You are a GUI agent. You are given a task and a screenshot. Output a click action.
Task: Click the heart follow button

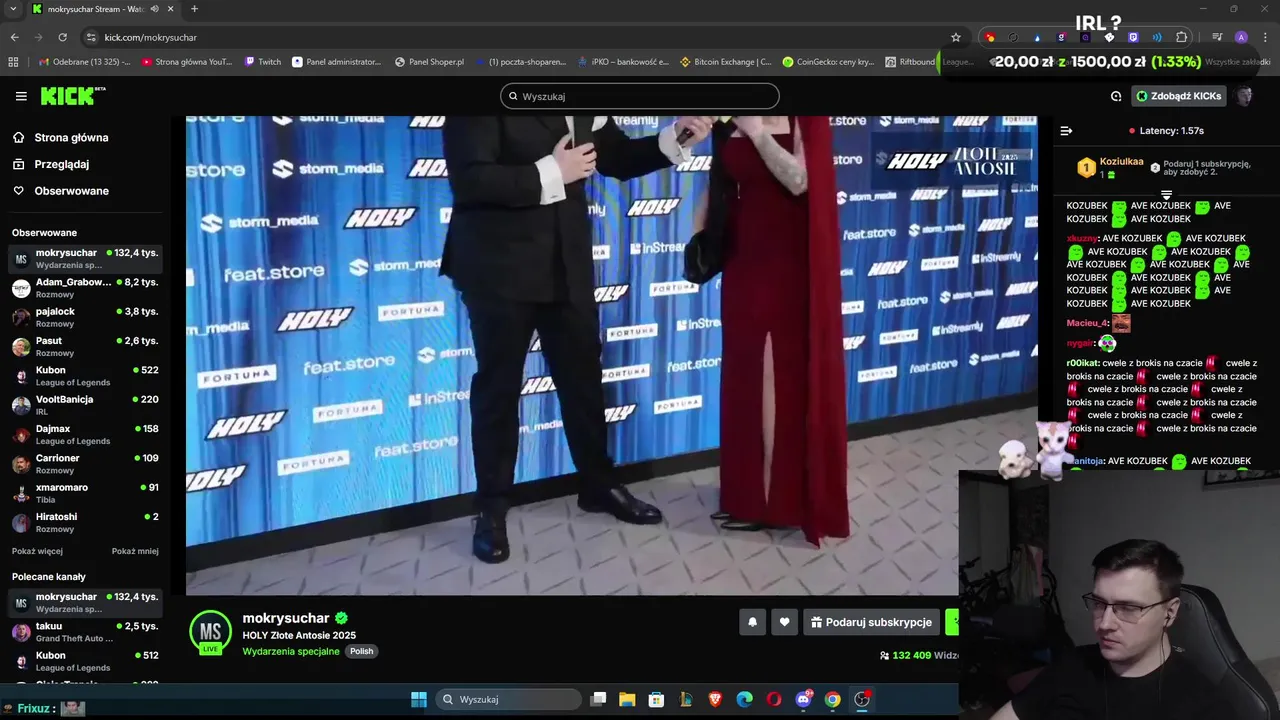point(784,622)
